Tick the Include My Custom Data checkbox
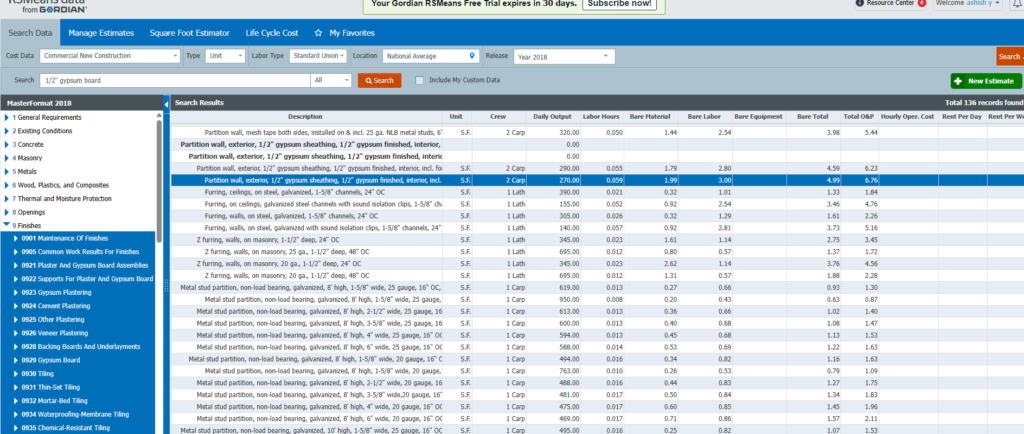 [419, 80]
